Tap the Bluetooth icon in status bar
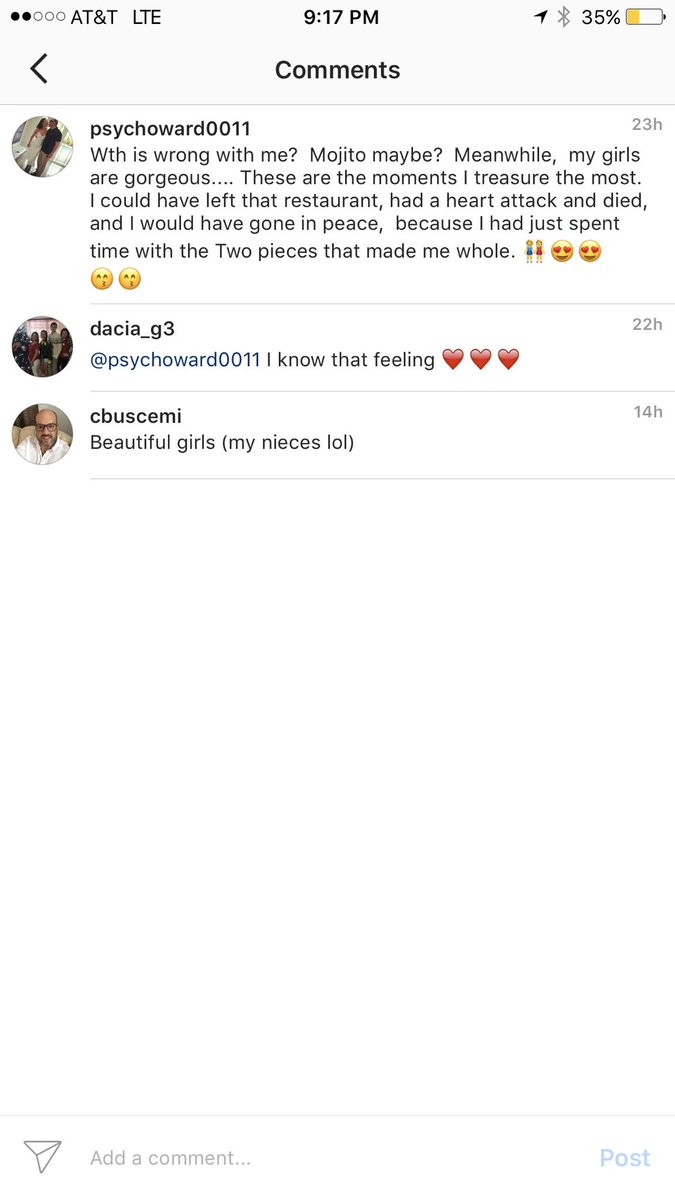The height and width of the screenshot is (1200, 675). [x=563, y=17]
